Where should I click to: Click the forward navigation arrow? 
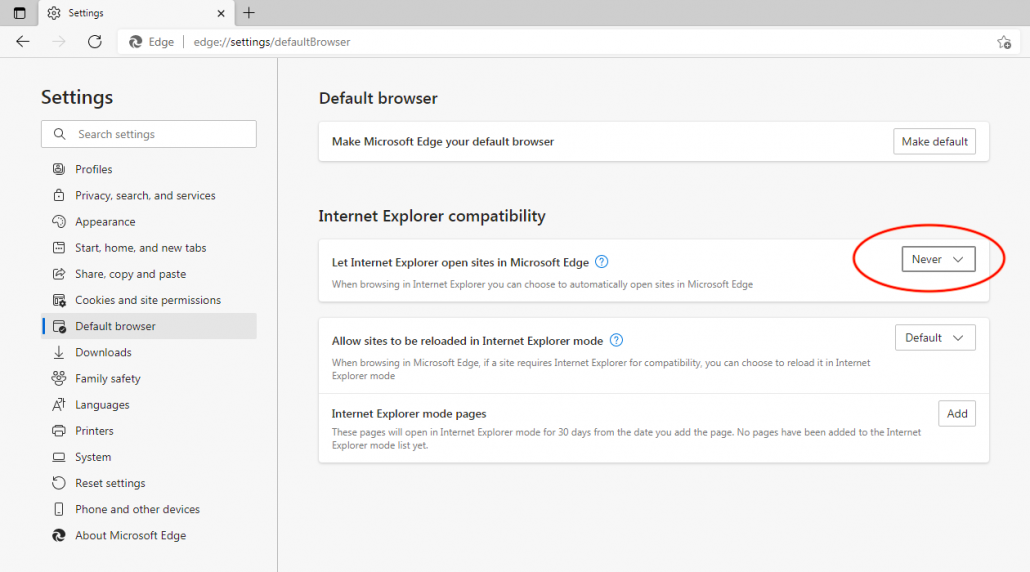59,42
